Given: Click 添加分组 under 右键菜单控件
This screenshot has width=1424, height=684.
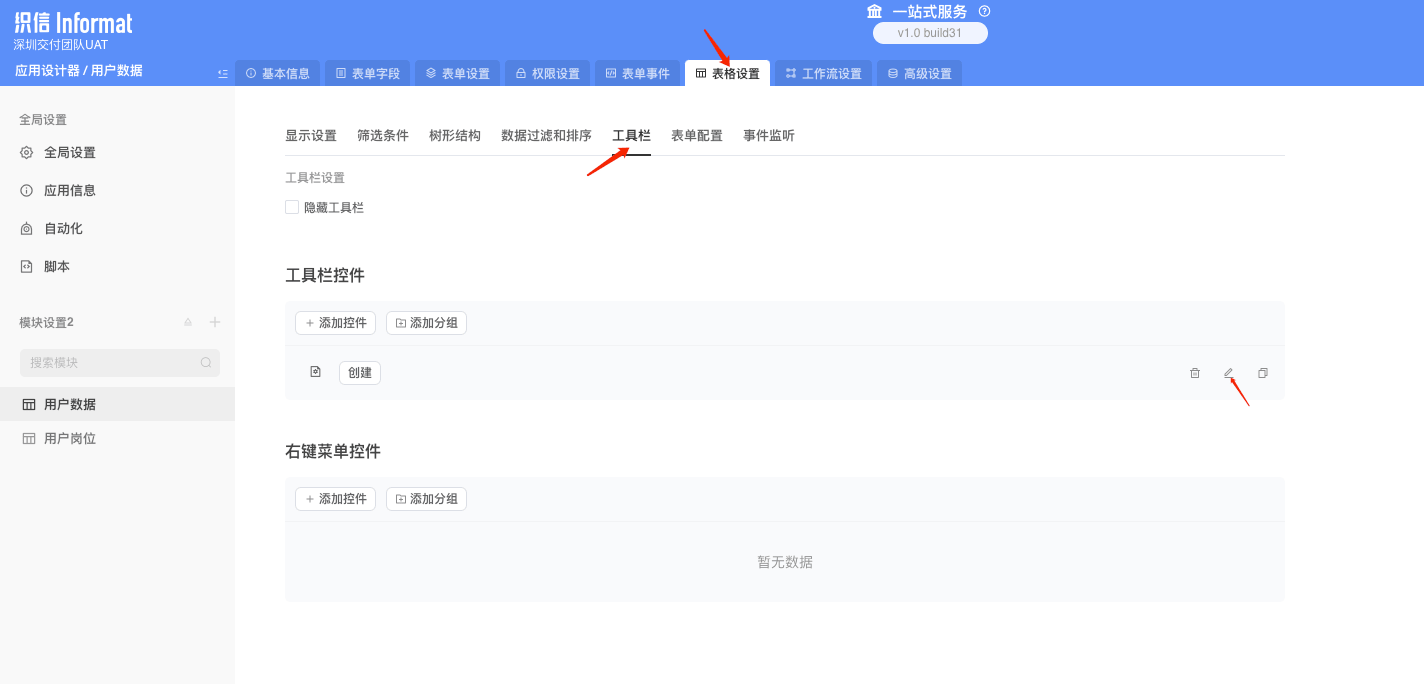Looking at the screenshot, I should tap(426, 498).
